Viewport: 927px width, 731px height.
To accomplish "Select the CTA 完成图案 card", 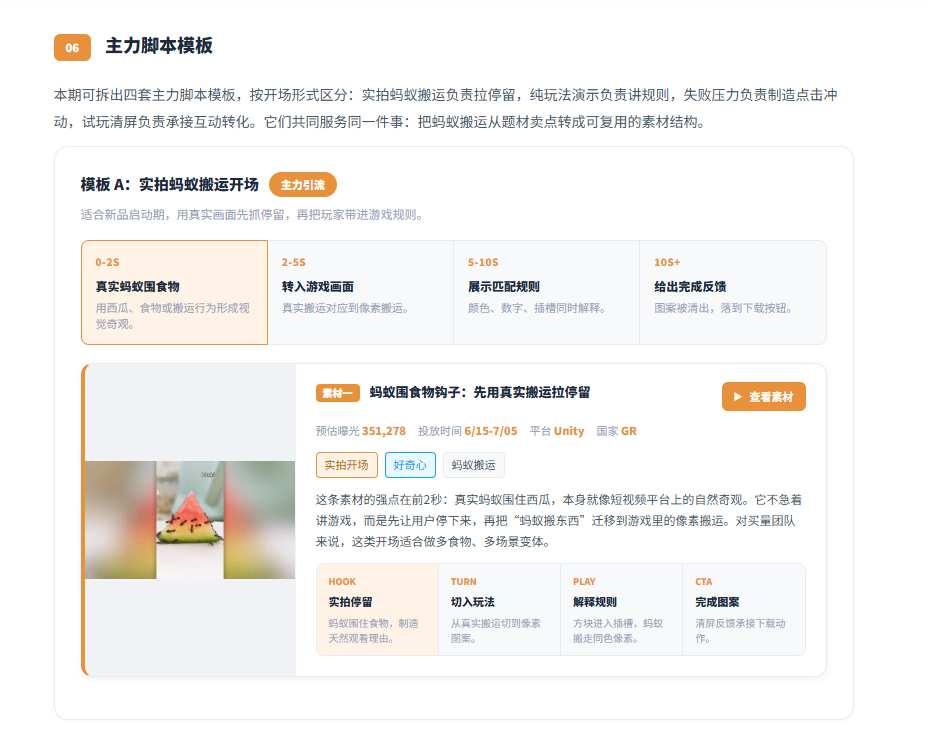I will pos(744,610).
